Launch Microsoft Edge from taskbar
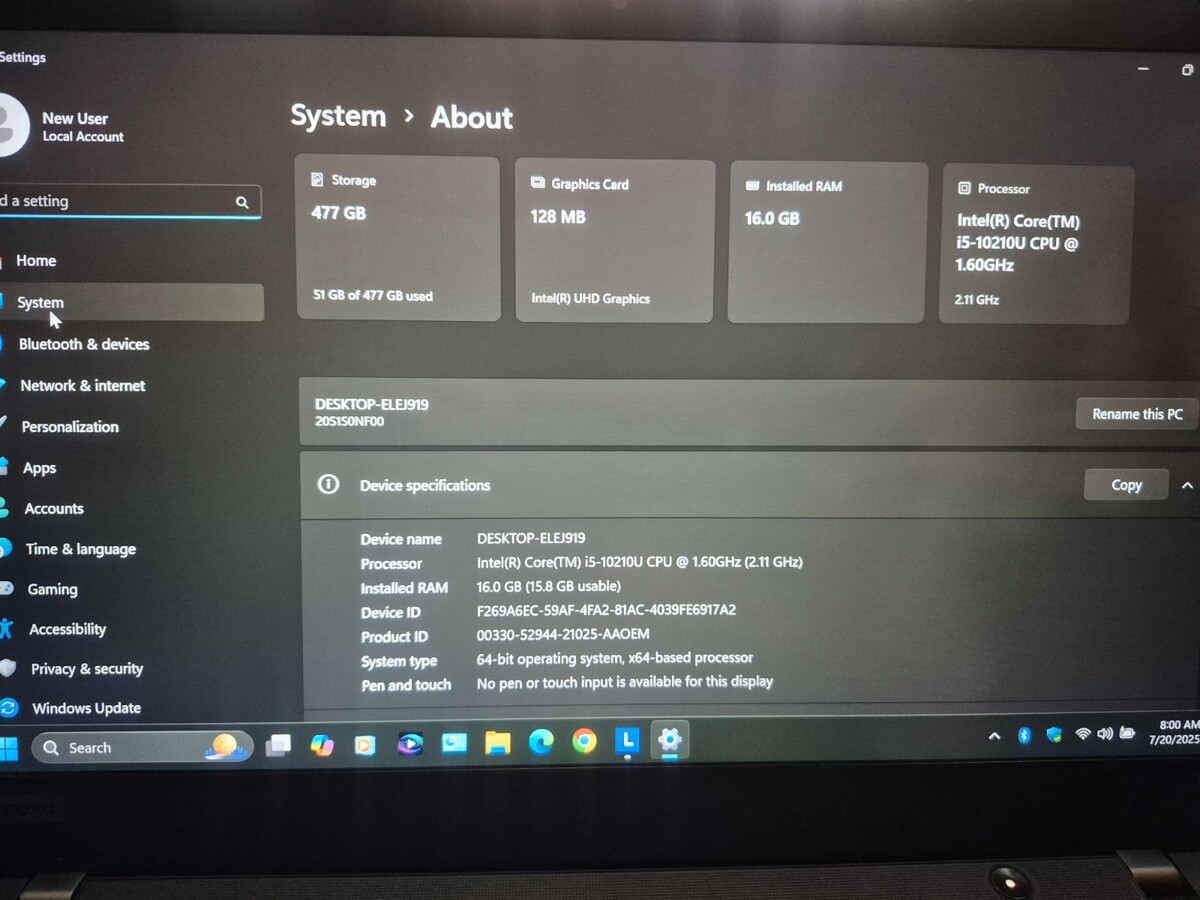Viewport: 1200px width, 900px height. click(541, 741)
